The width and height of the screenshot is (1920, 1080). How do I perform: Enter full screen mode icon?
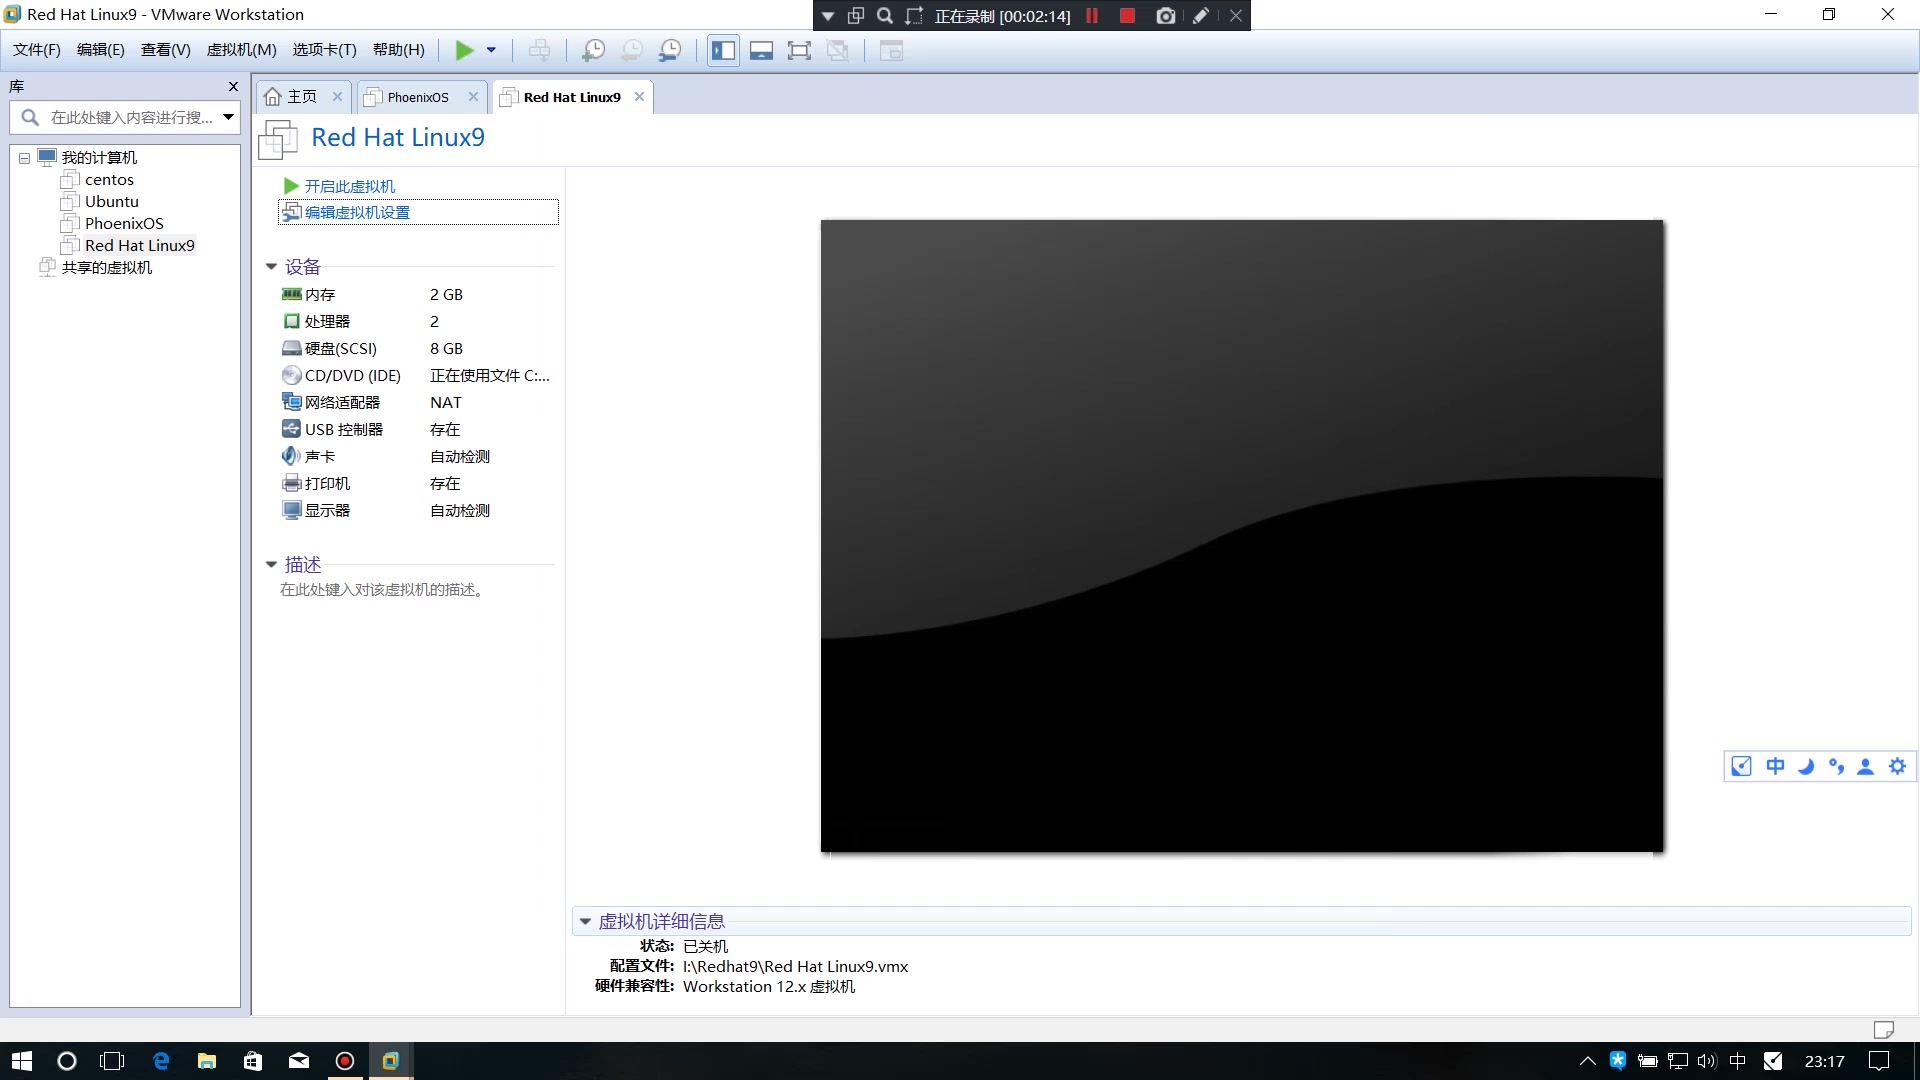pyautogui.click(x=799, y=50)
